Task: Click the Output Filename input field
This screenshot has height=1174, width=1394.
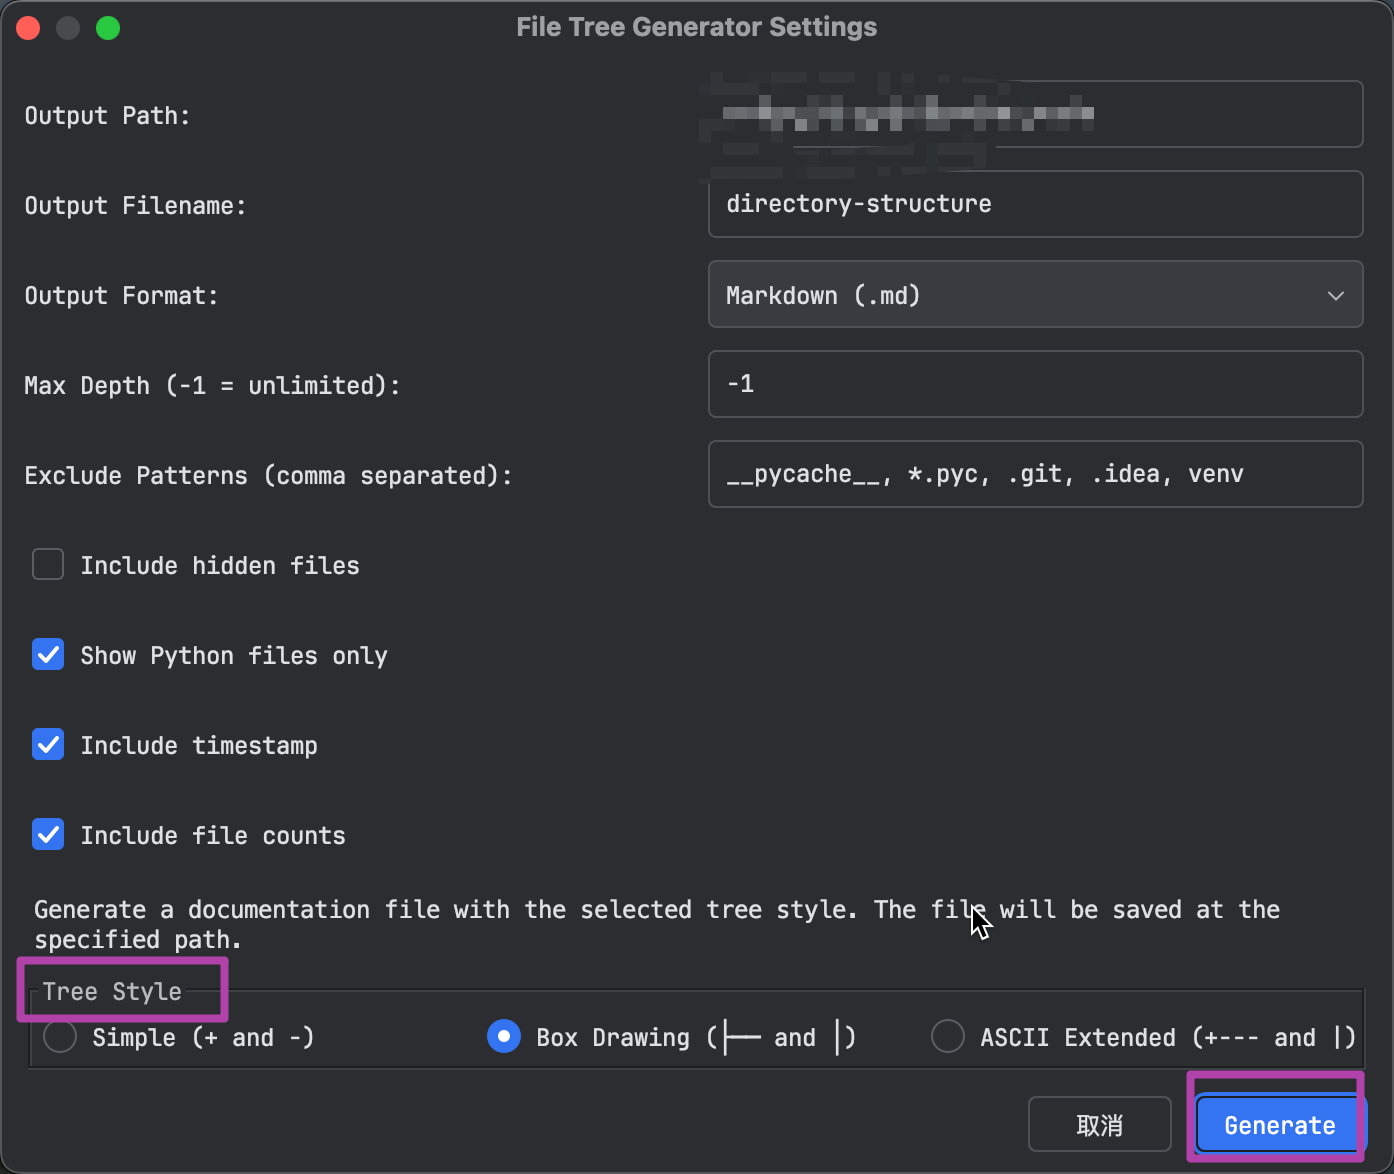Action: point(1035,204)
